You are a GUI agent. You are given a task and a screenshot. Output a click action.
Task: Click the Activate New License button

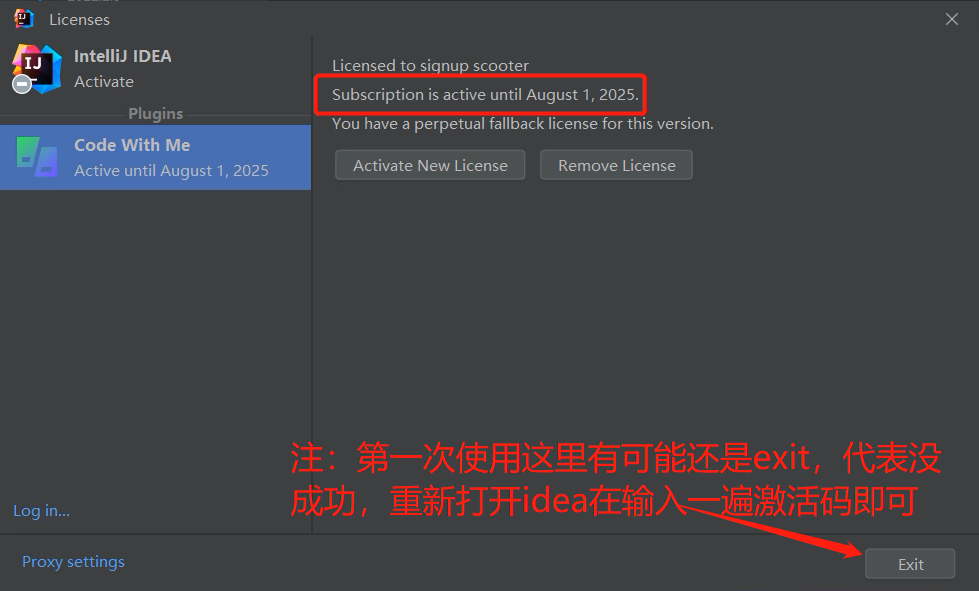[x=430, y=165]
